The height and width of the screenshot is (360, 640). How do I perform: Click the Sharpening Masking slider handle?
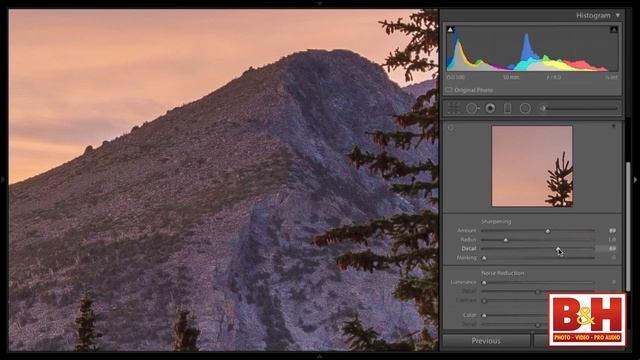point(484,258)
